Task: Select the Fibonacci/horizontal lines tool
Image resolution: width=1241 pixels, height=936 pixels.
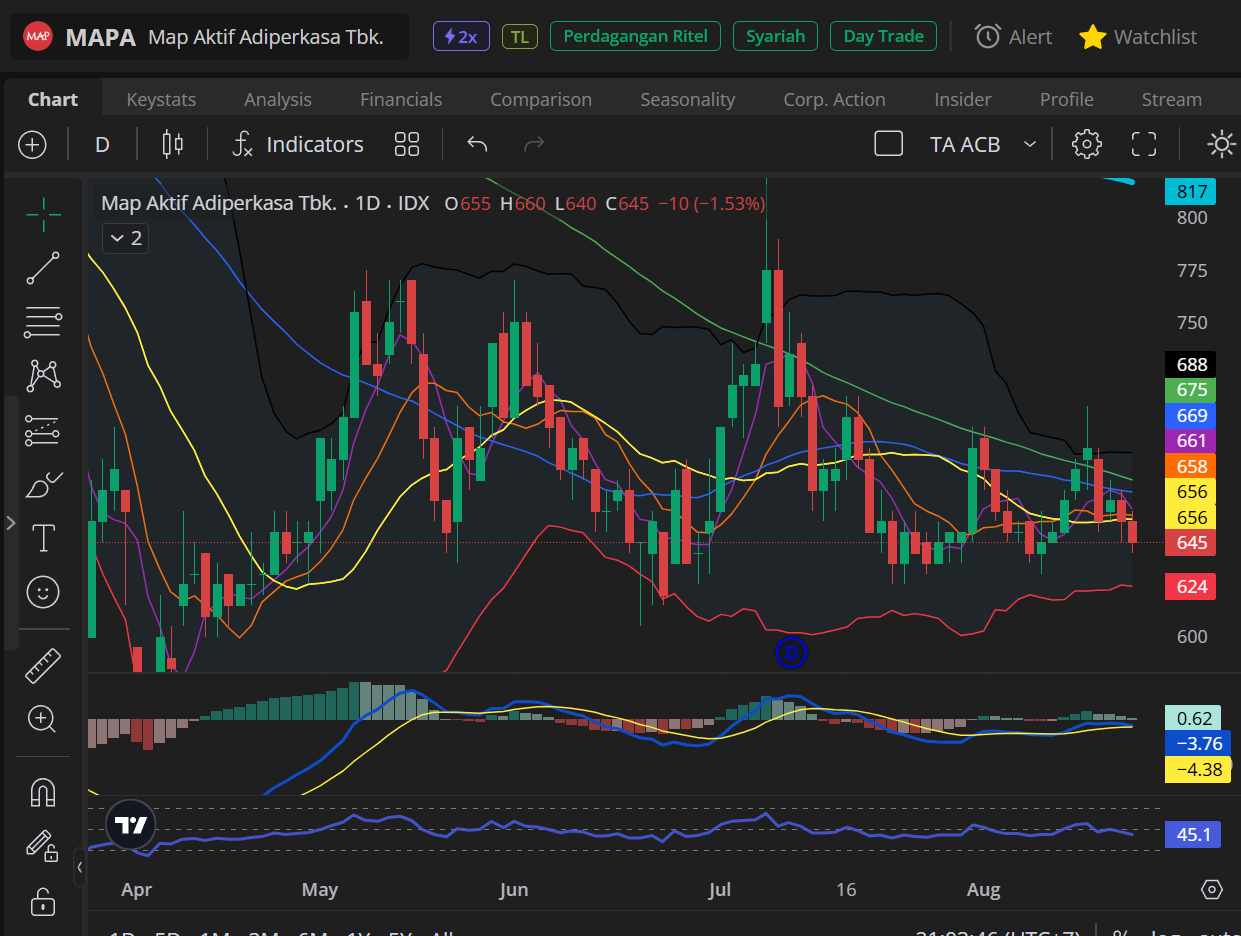Action: 43,322
